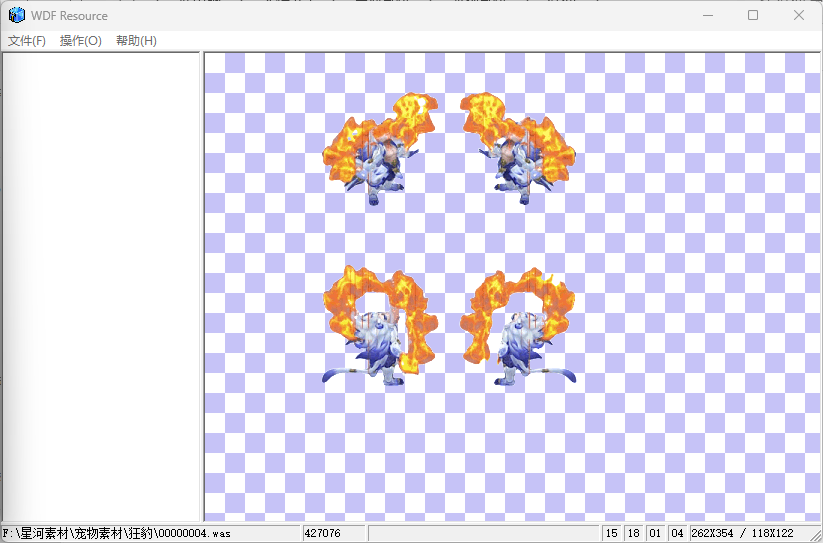Click the status bar cell showing 18
Image resolution: width=823 pixels, height=543 pixels.
(x=634, y=533)
